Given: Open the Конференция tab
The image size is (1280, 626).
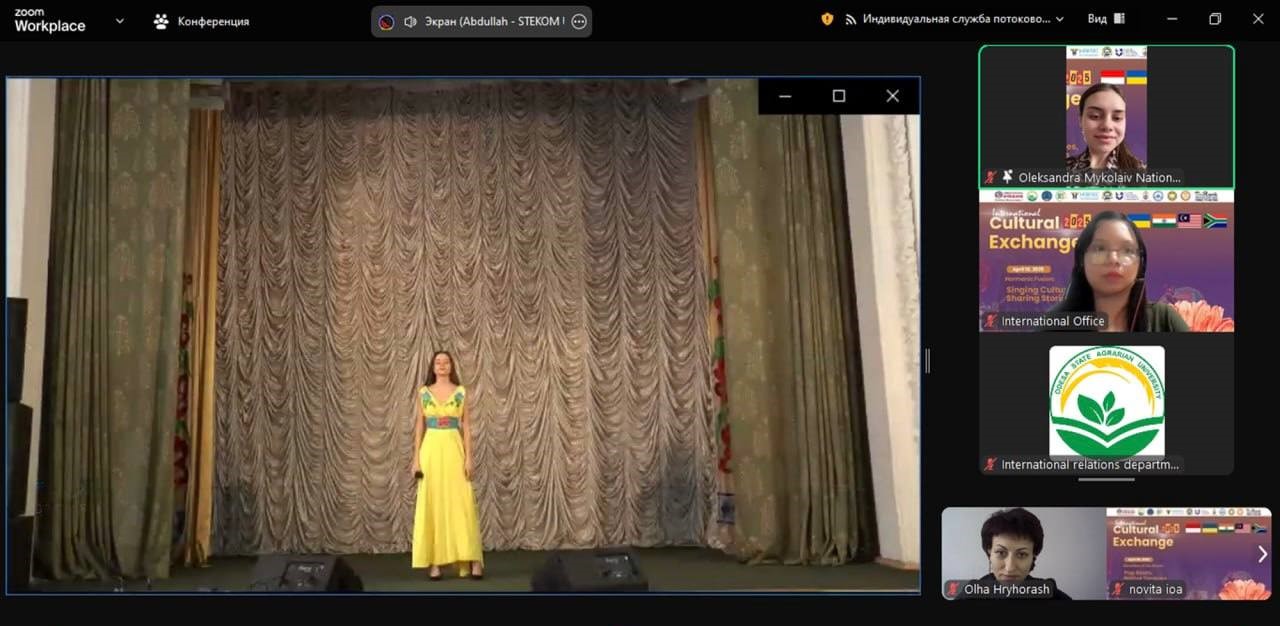Looking at the screenshot, I should [x=201, y=21].
